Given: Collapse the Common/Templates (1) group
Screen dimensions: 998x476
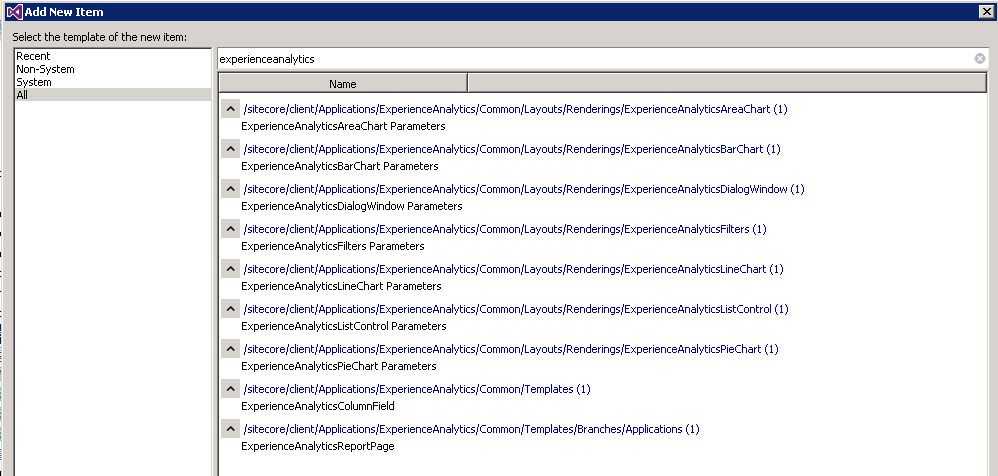Looking at the screenshot, I should (x=230, y=389).
